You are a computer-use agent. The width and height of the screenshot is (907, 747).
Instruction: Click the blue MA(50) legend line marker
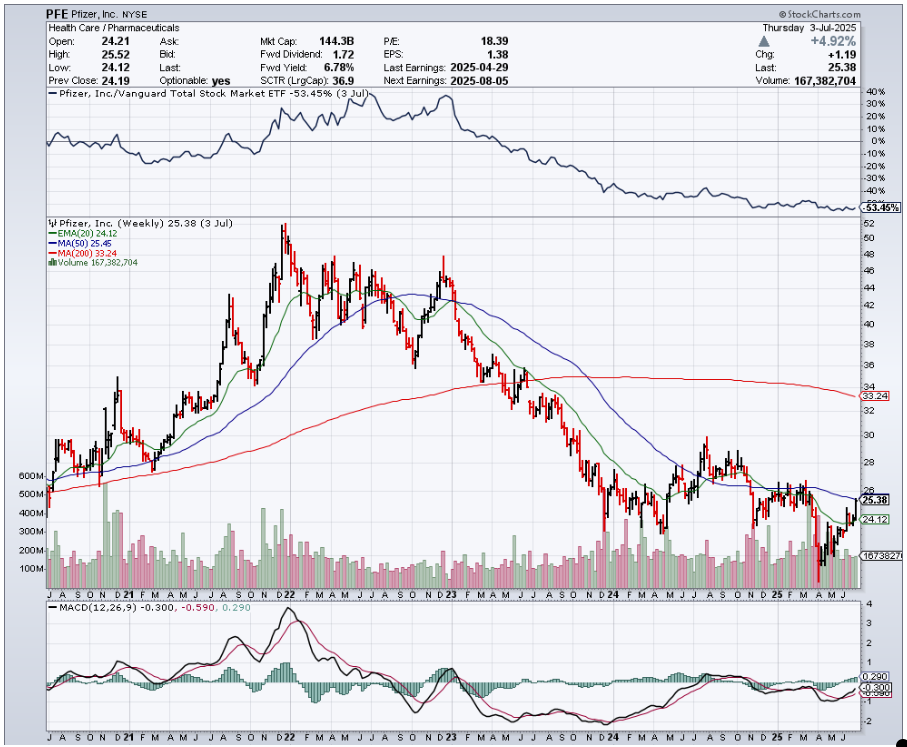point(53,244)
